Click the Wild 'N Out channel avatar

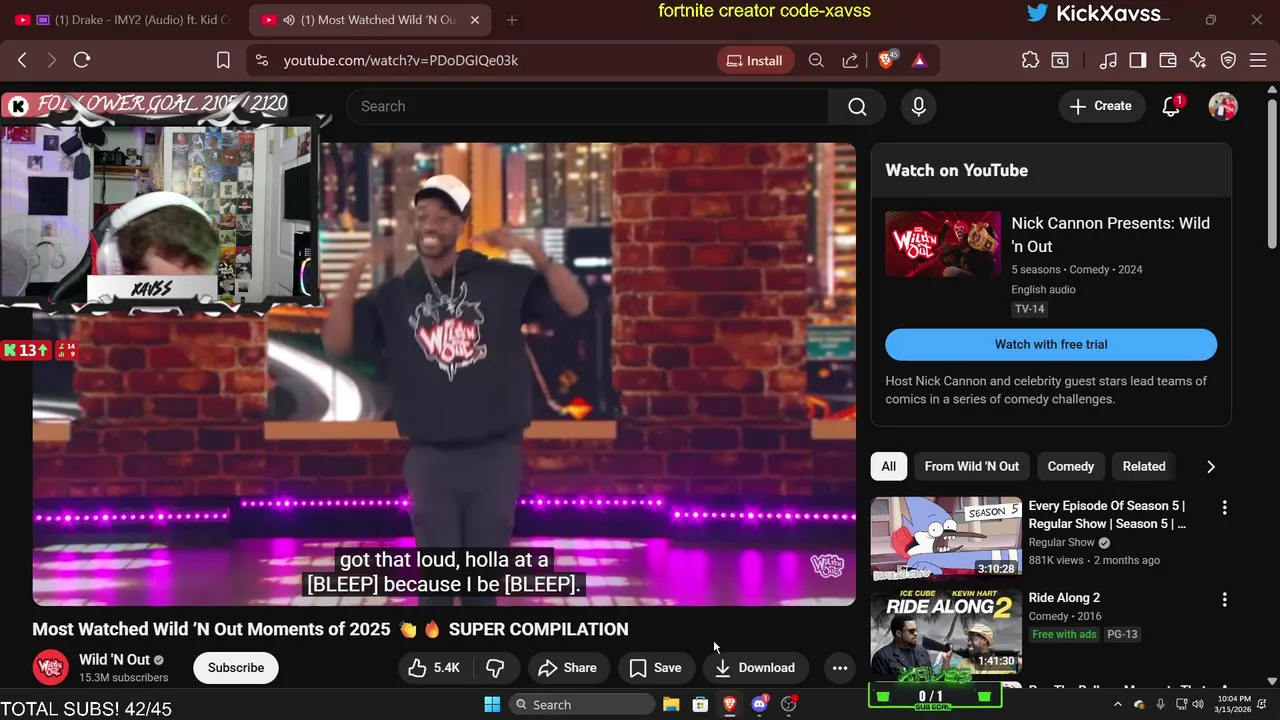[51, 667]
